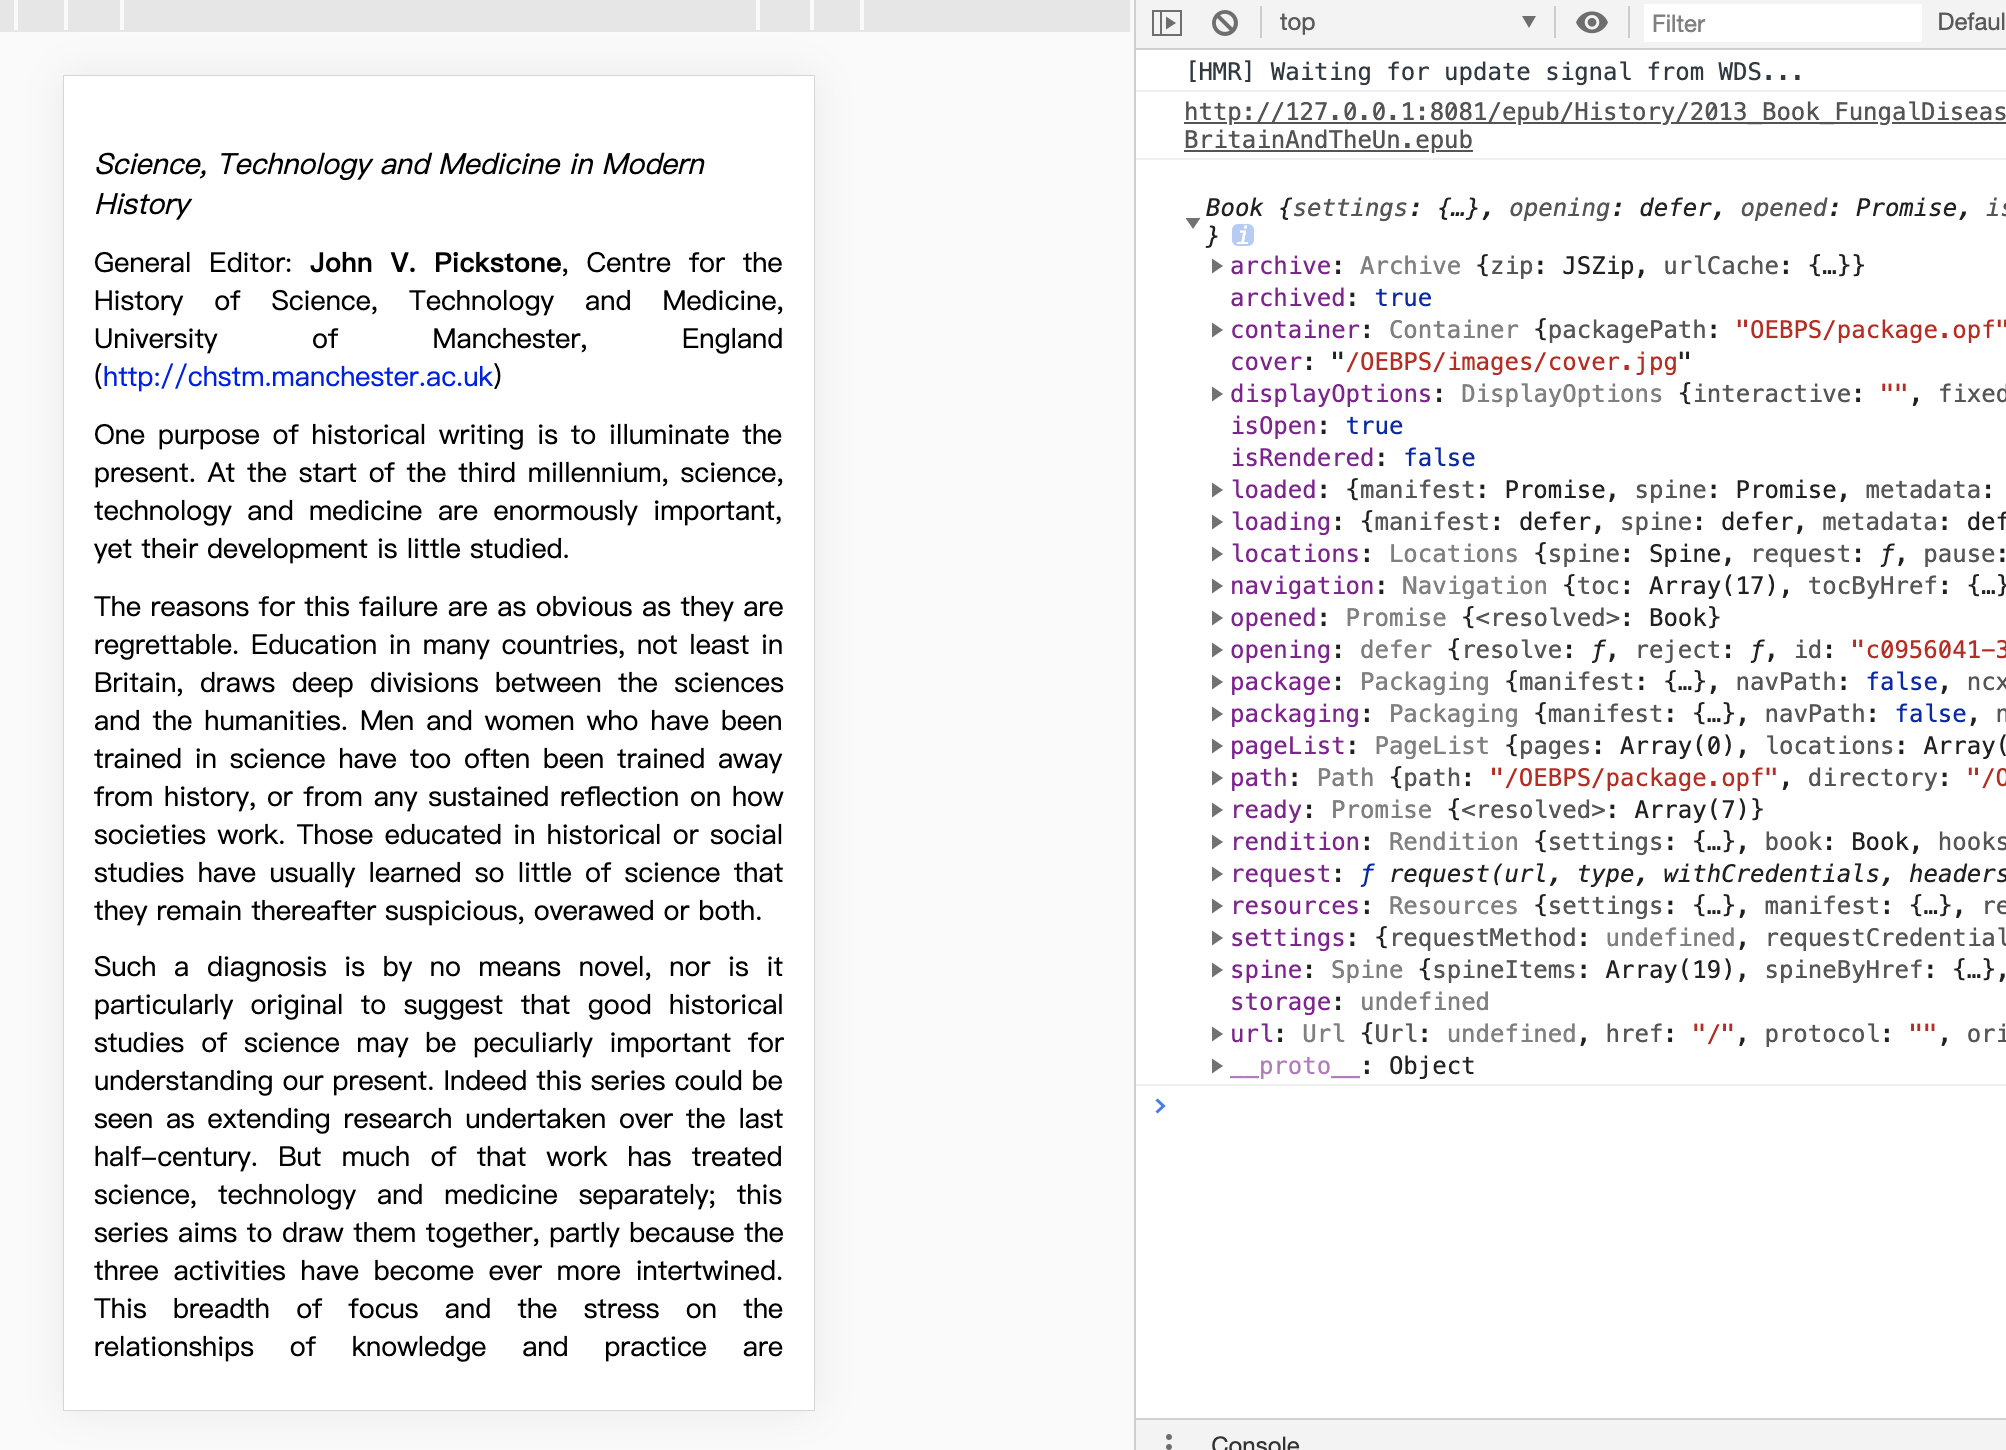Expand the ready Promise property
Viewport: 2006px width, 1450px height.
(1216, 810)
